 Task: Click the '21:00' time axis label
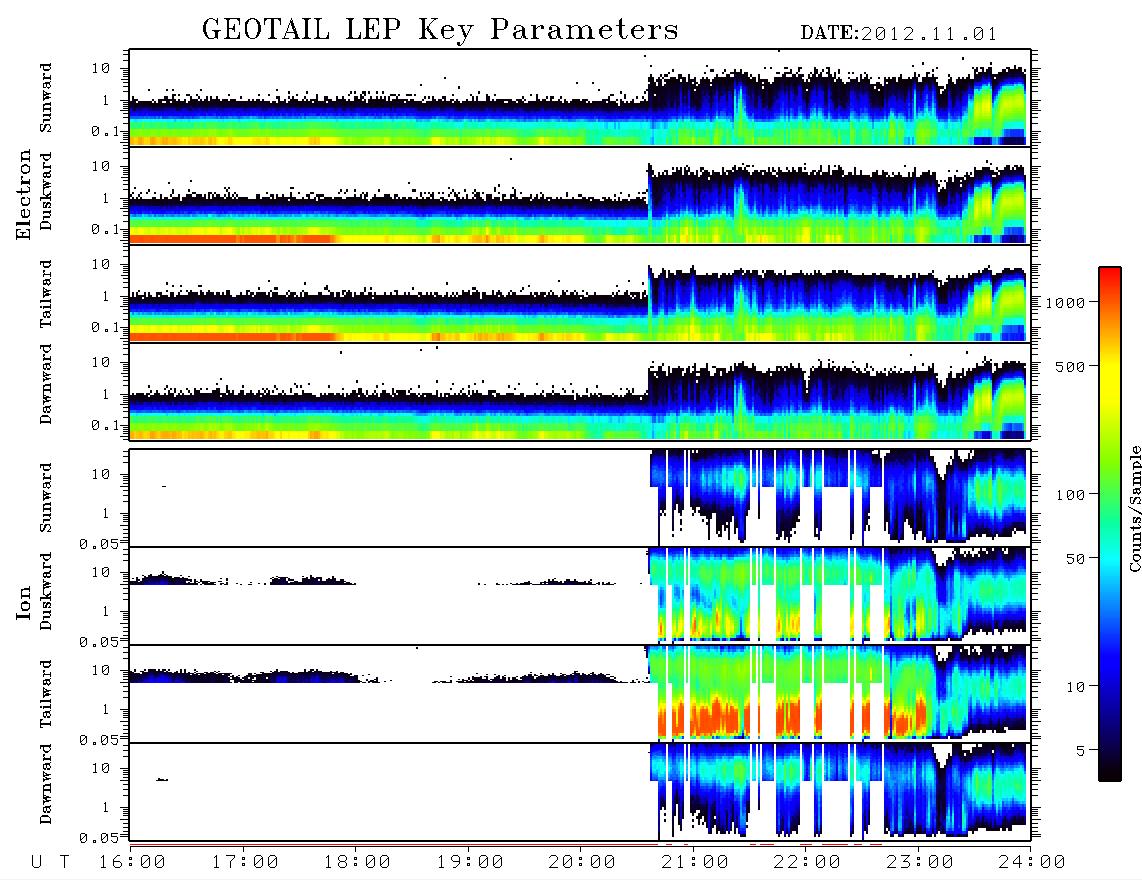(695, 862)
